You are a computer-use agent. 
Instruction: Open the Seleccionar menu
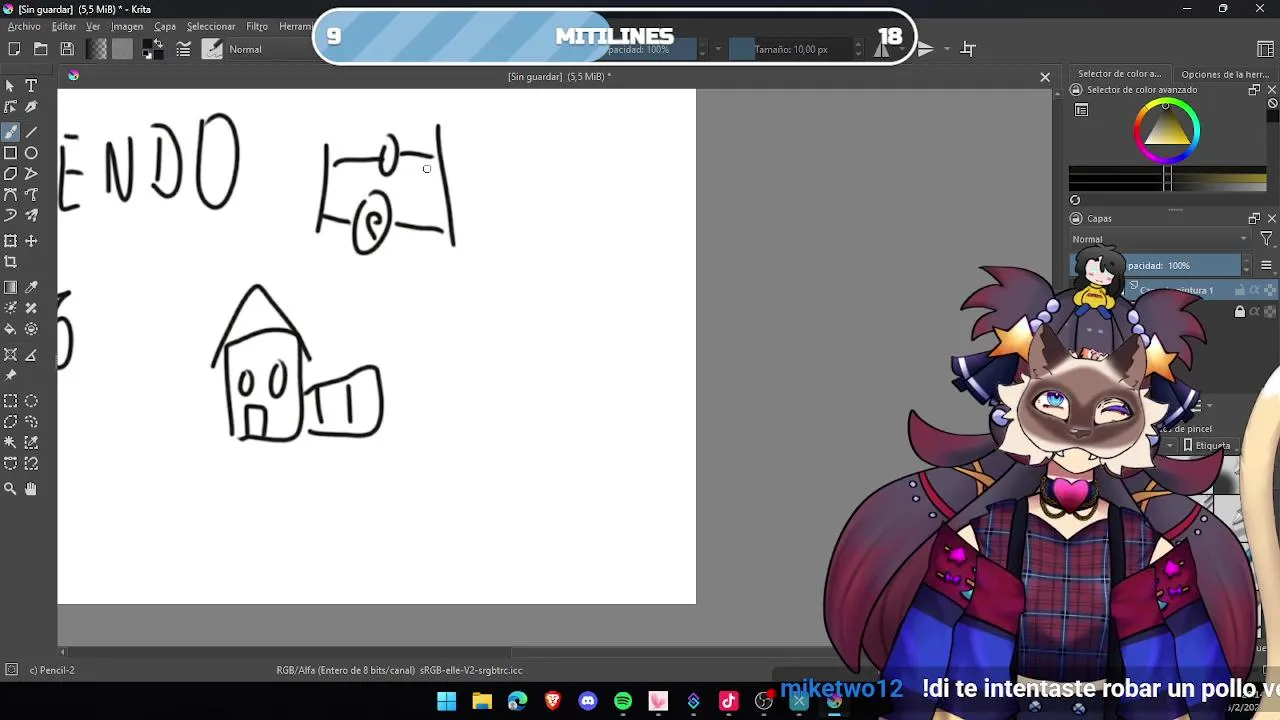211,27
